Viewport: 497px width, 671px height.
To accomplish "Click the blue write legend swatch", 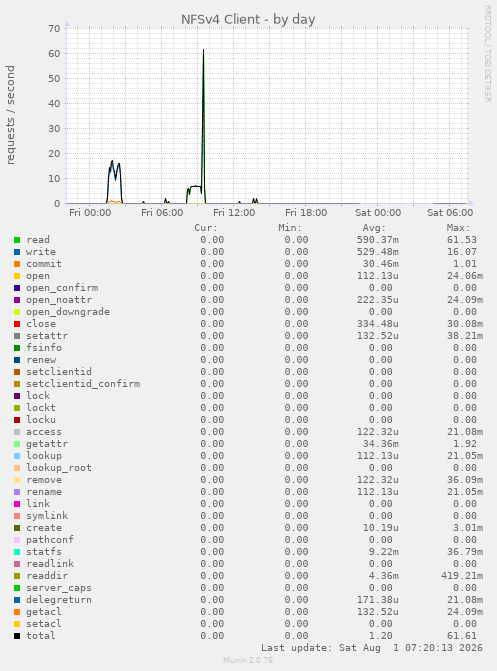I will pyautogui.click(x=17, y=252).
